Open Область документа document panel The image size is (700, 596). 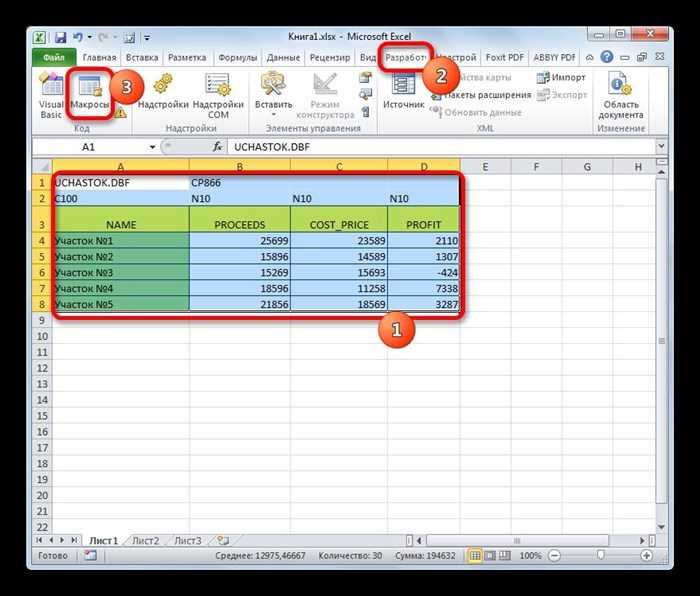pos(621,95)
